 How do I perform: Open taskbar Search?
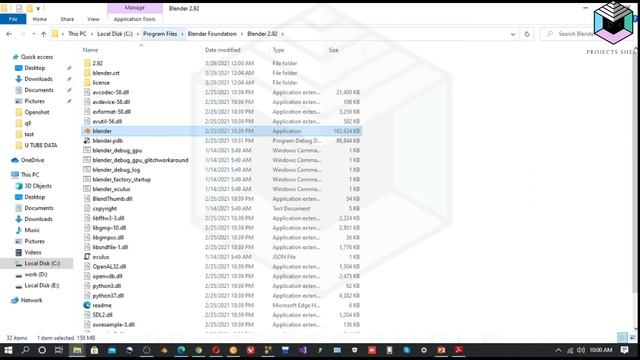[25, 350]
